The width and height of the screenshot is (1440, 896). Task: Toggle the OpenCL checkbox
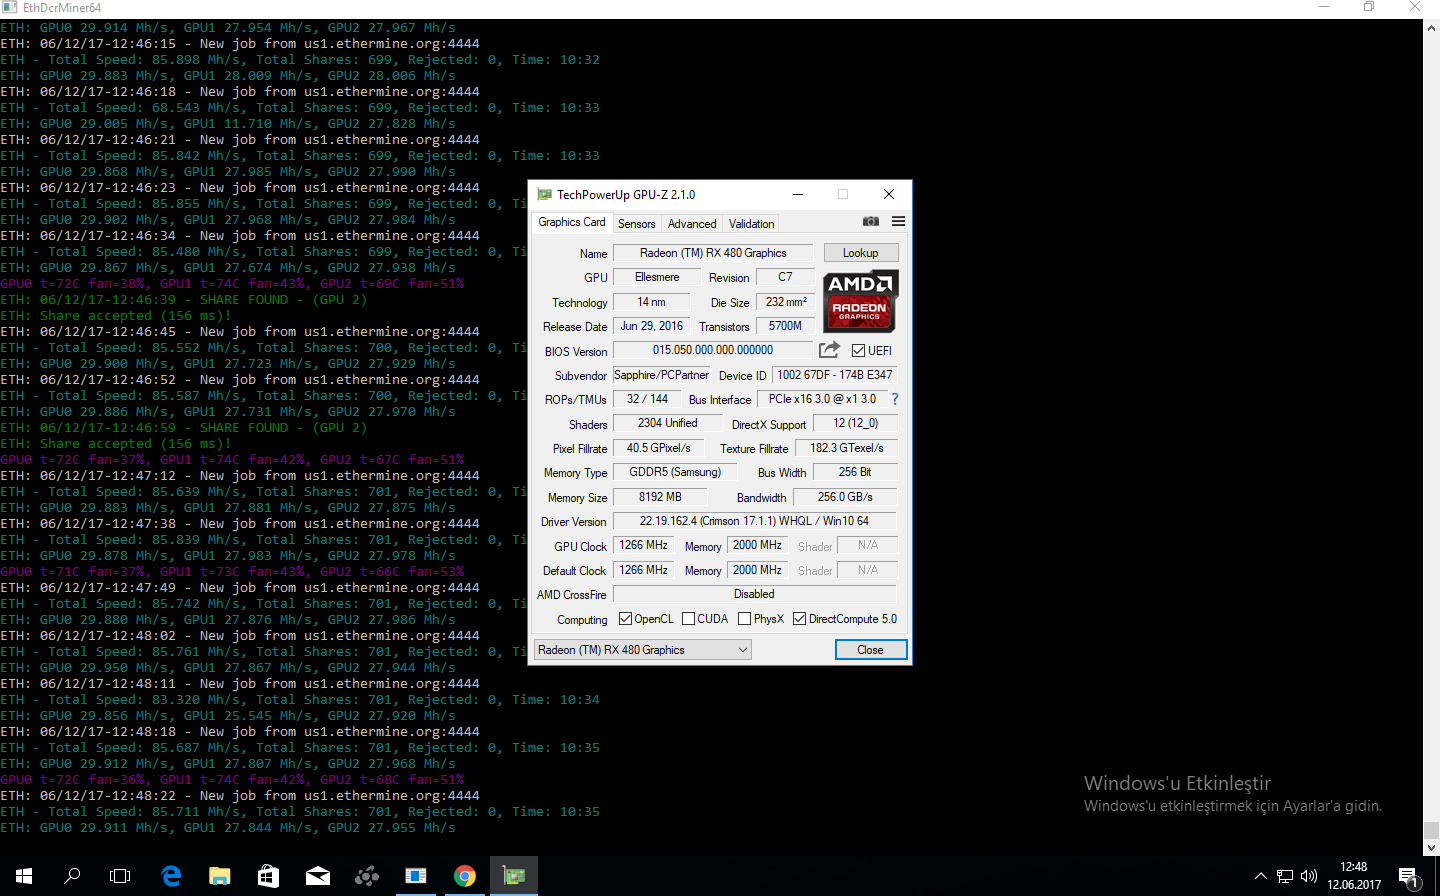(x=625, y=618)
